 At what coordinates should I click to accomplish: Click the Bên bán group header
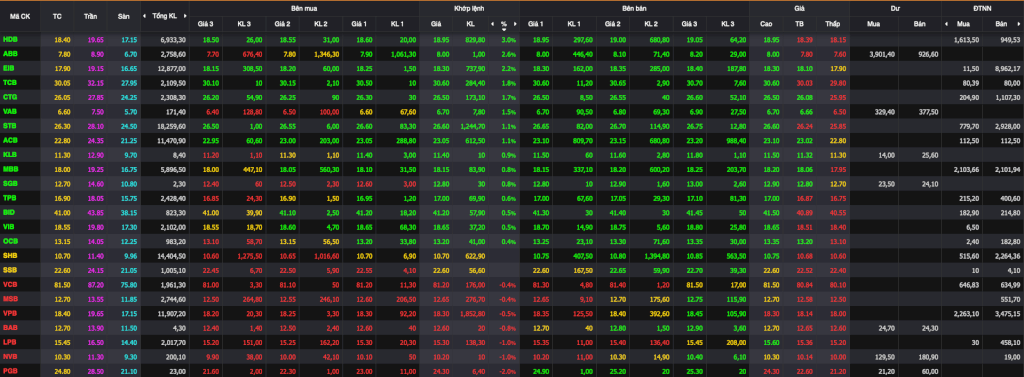635,8
